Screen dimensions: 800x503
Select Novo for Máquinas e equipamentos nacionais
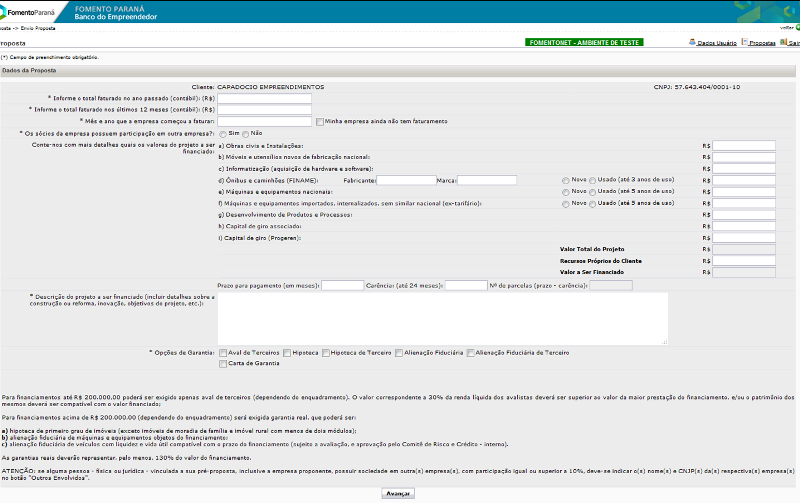tap(566, 192)
